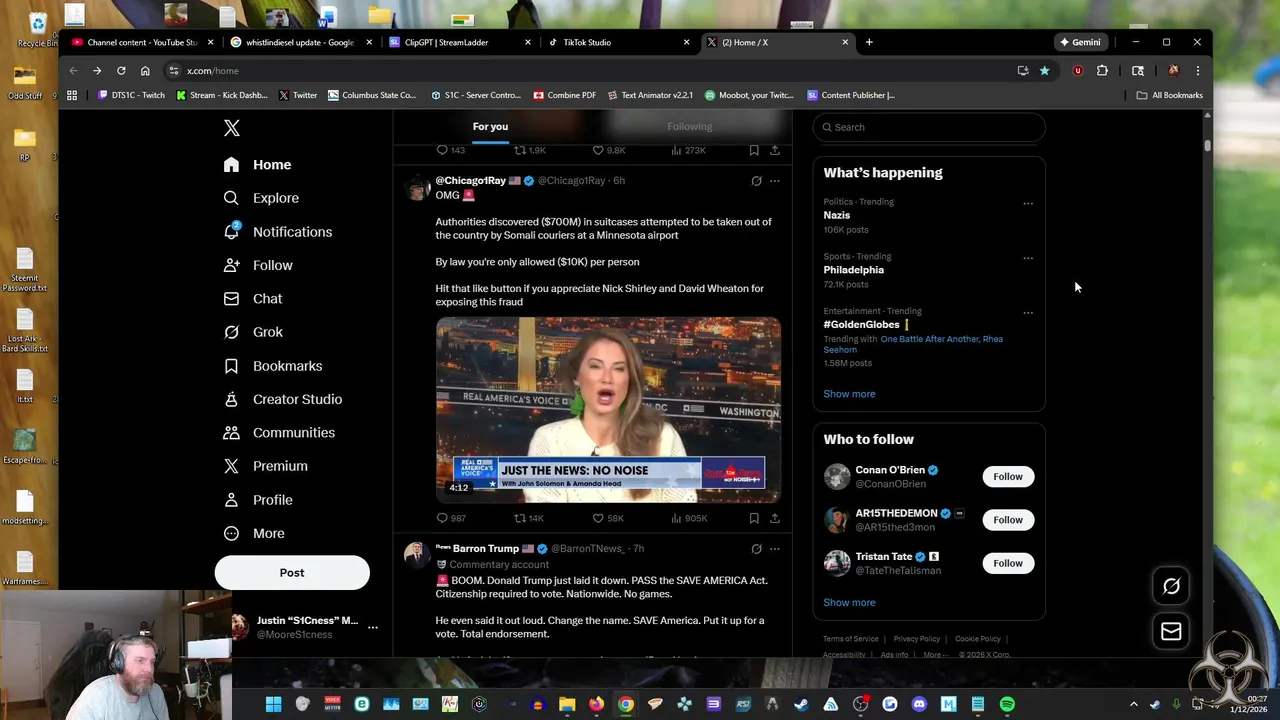Viewport: 1280px width, 720px height.
Task: Repost the top post with 1.9K reposts
Action: coord(530,150)
